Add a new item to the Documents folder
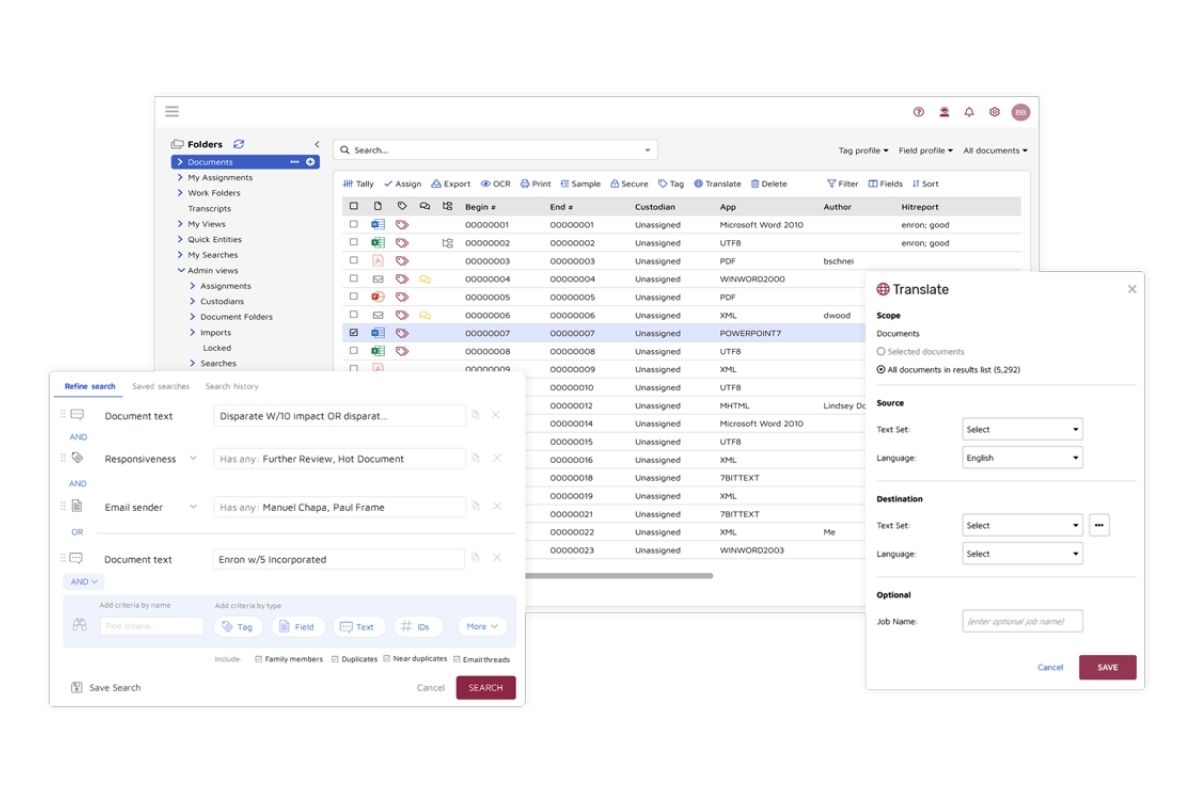 click(x=310, y=162)
